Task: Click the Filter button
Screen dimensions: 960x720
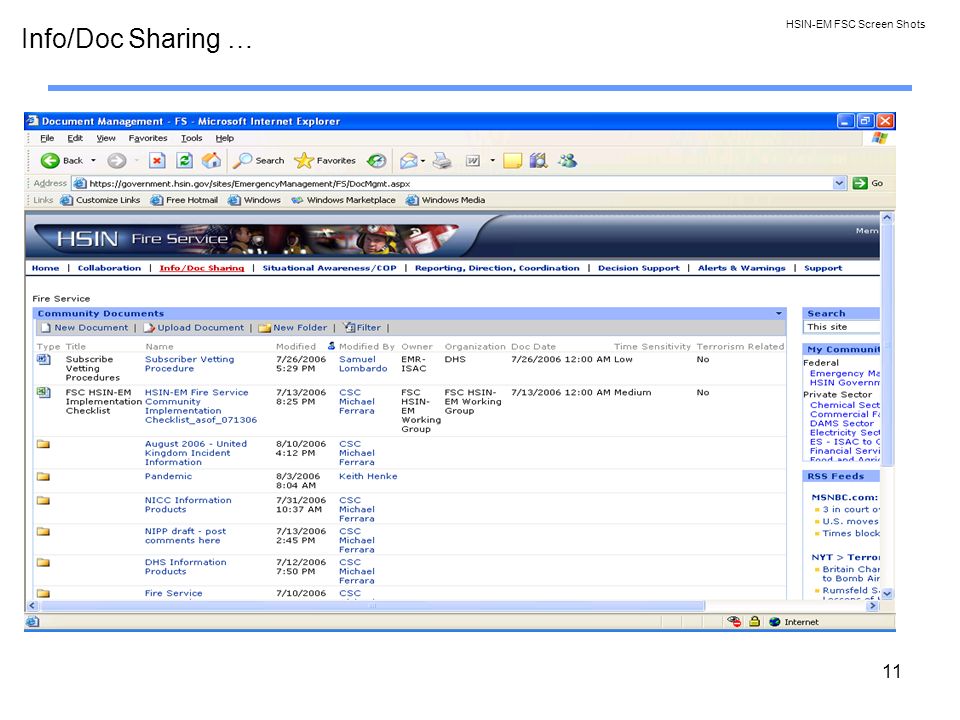Action: coord(362,328)
